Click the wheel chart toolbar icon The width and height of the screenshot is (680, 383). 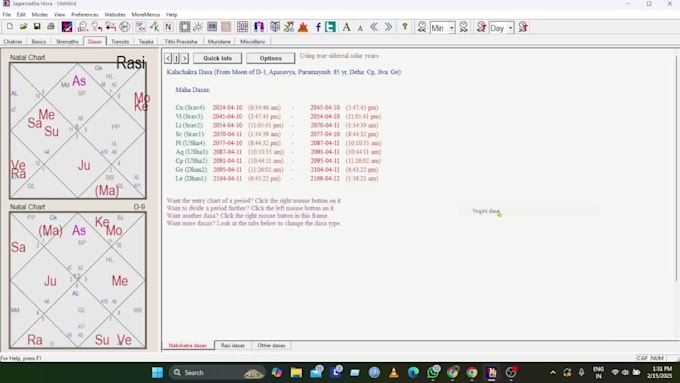pyautogui.click(x=124, y=27)
